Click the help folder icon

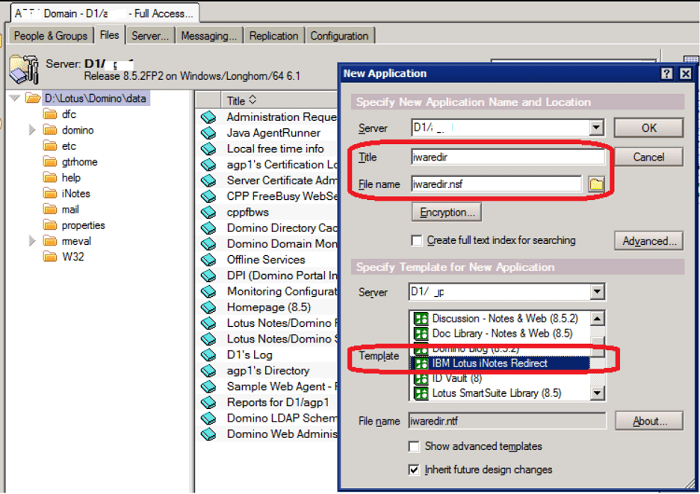click(x=50, y=178)
